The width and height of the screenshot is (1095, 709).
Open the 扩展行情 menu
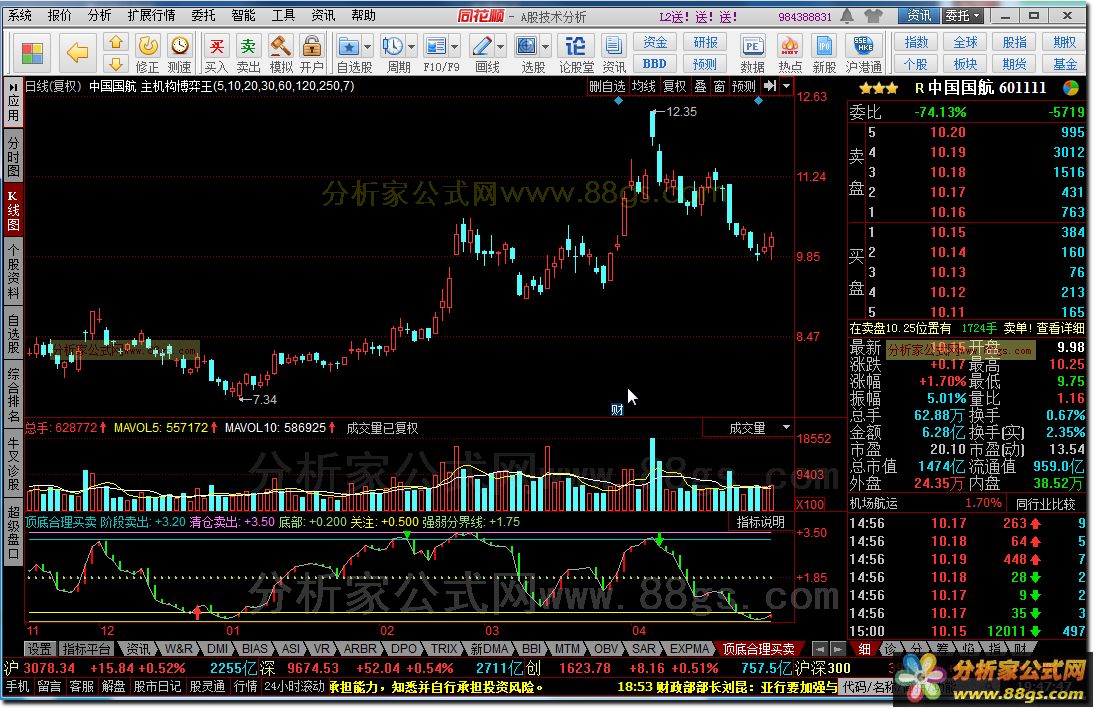click(151, 15)
